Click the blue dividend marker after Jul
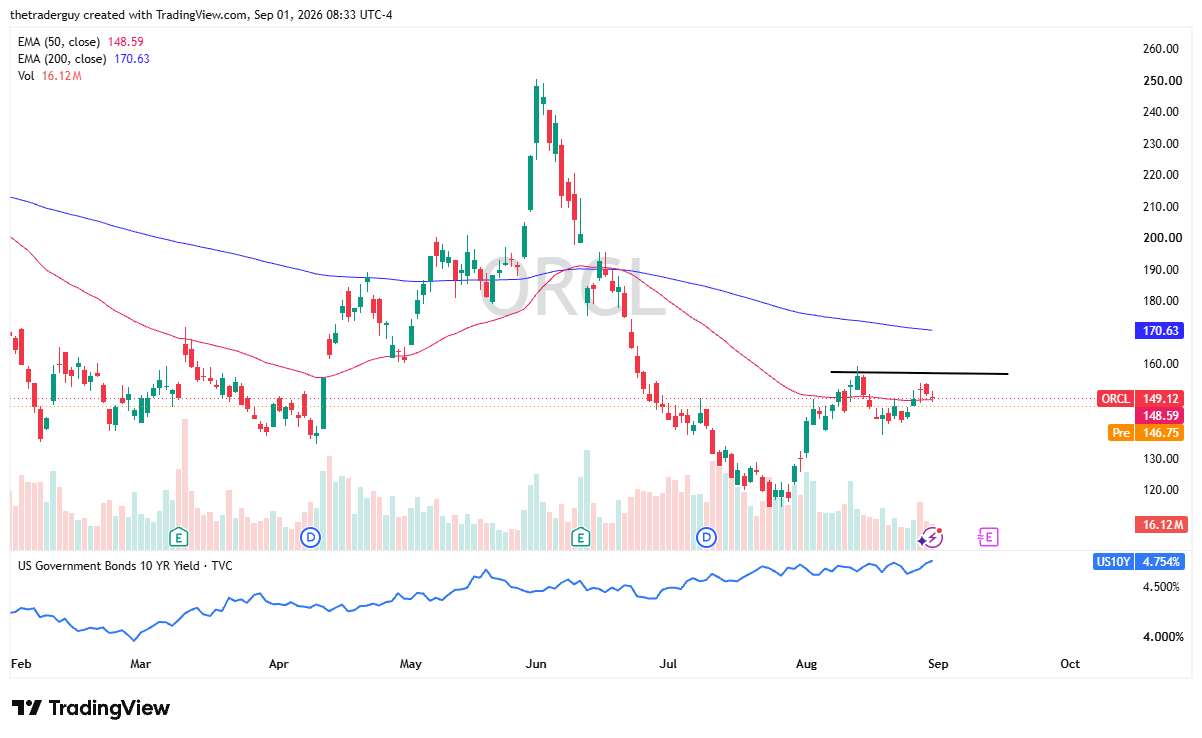Image resolution: width=1202 pixels, height=738 pixels. click(x=708, y=538)
